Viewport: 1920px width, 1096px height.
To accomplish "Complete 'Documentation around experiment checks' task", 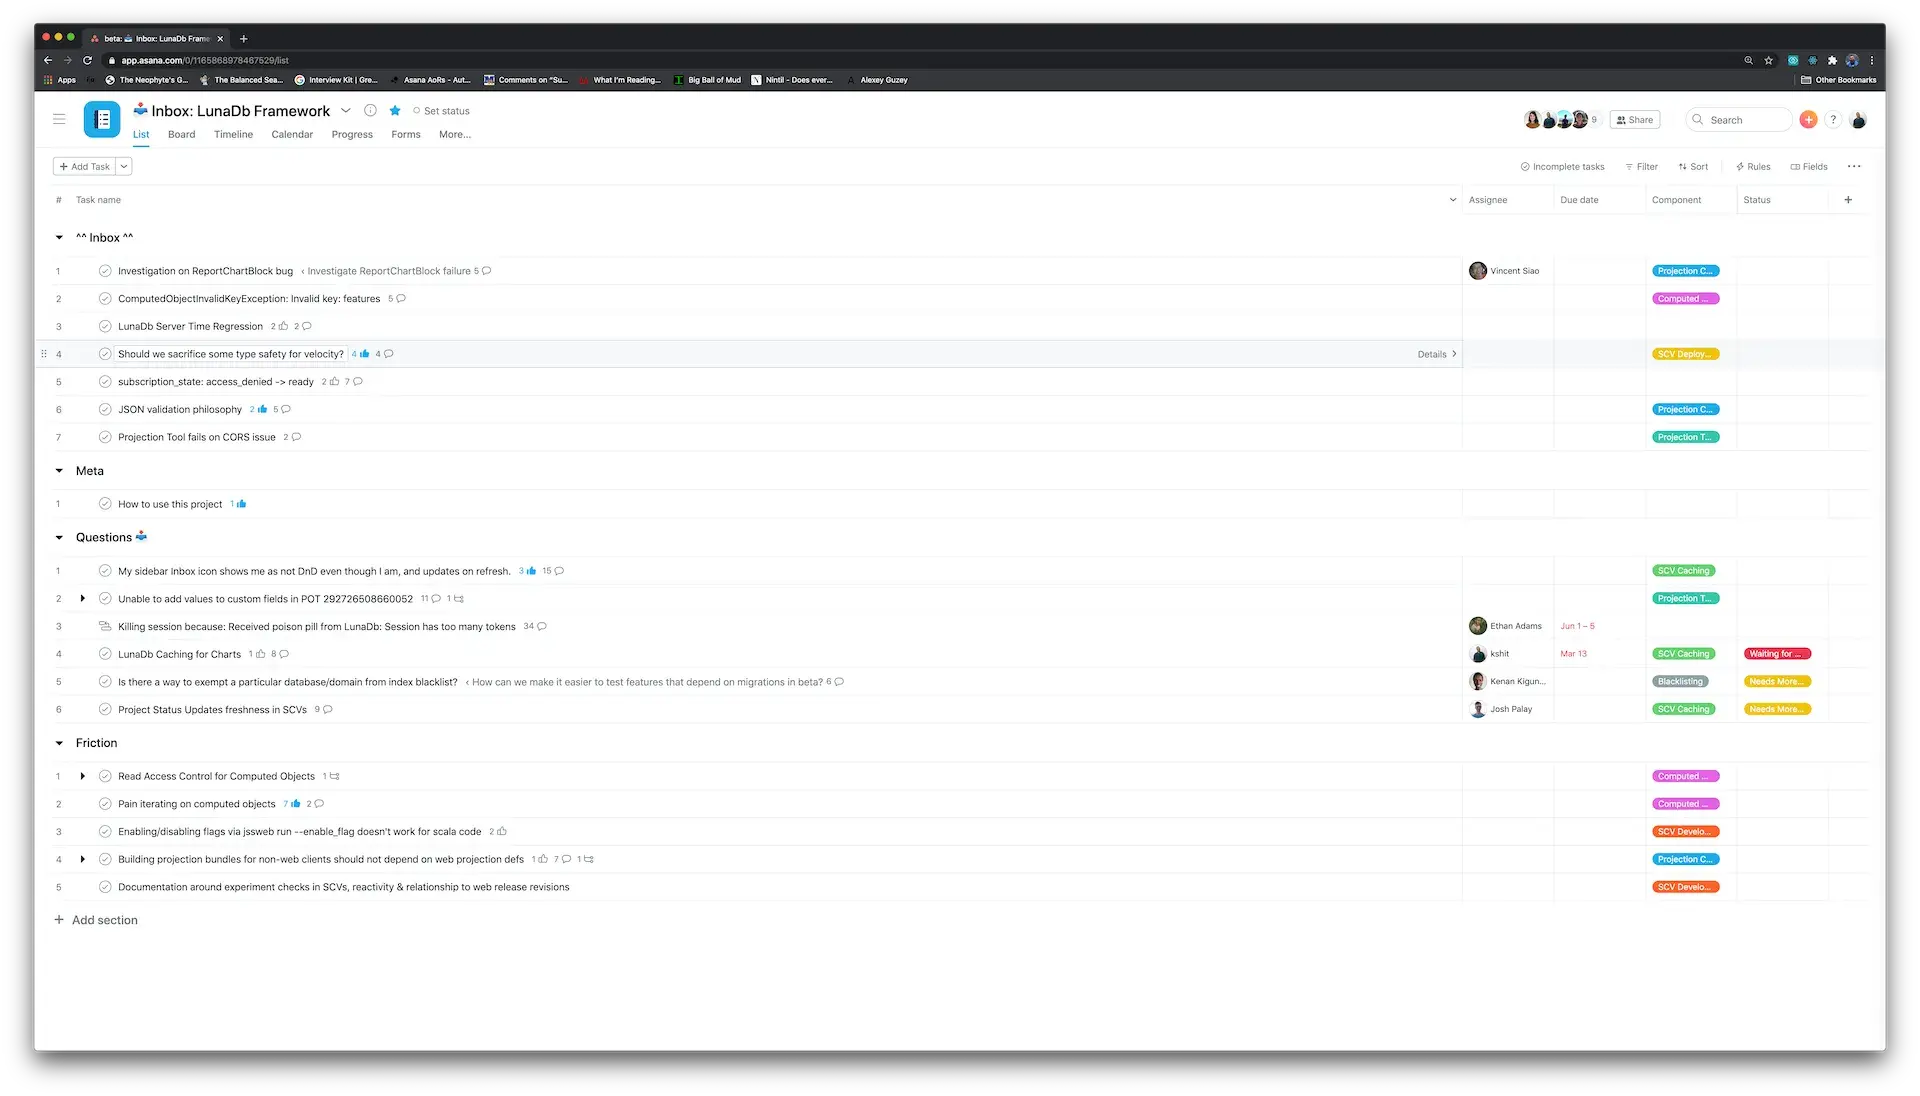I will pyautogui.click(x=105, y=887).
